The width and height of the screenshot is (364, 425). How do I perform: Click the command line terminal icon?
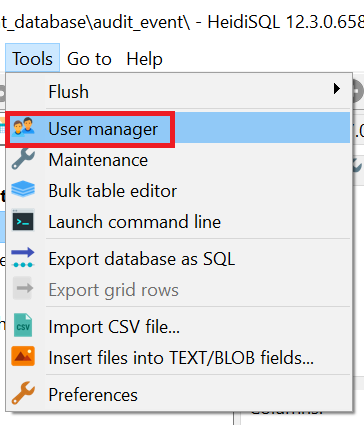(x=23, y=221)
